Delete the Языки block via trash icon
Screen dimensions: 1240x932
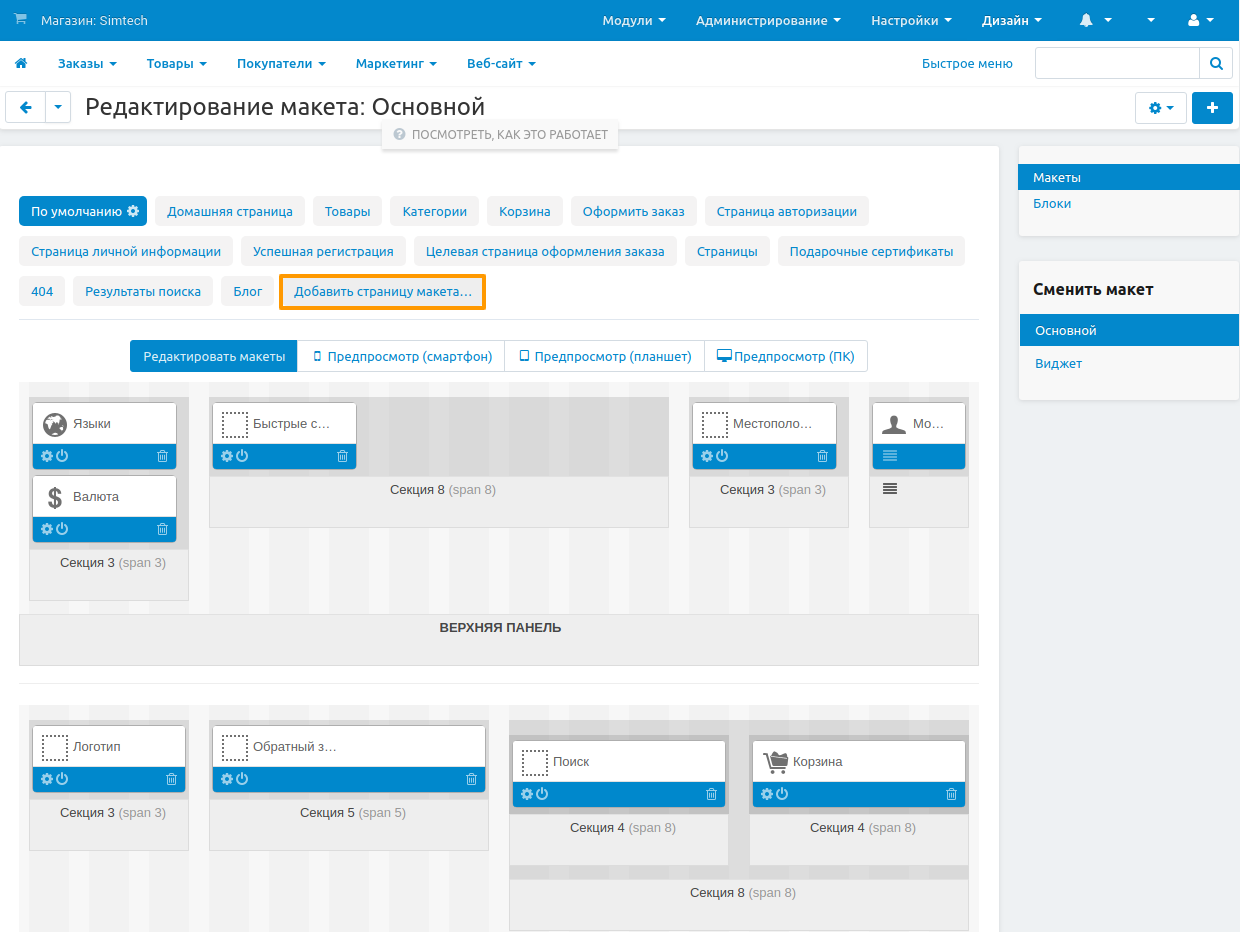163,456
